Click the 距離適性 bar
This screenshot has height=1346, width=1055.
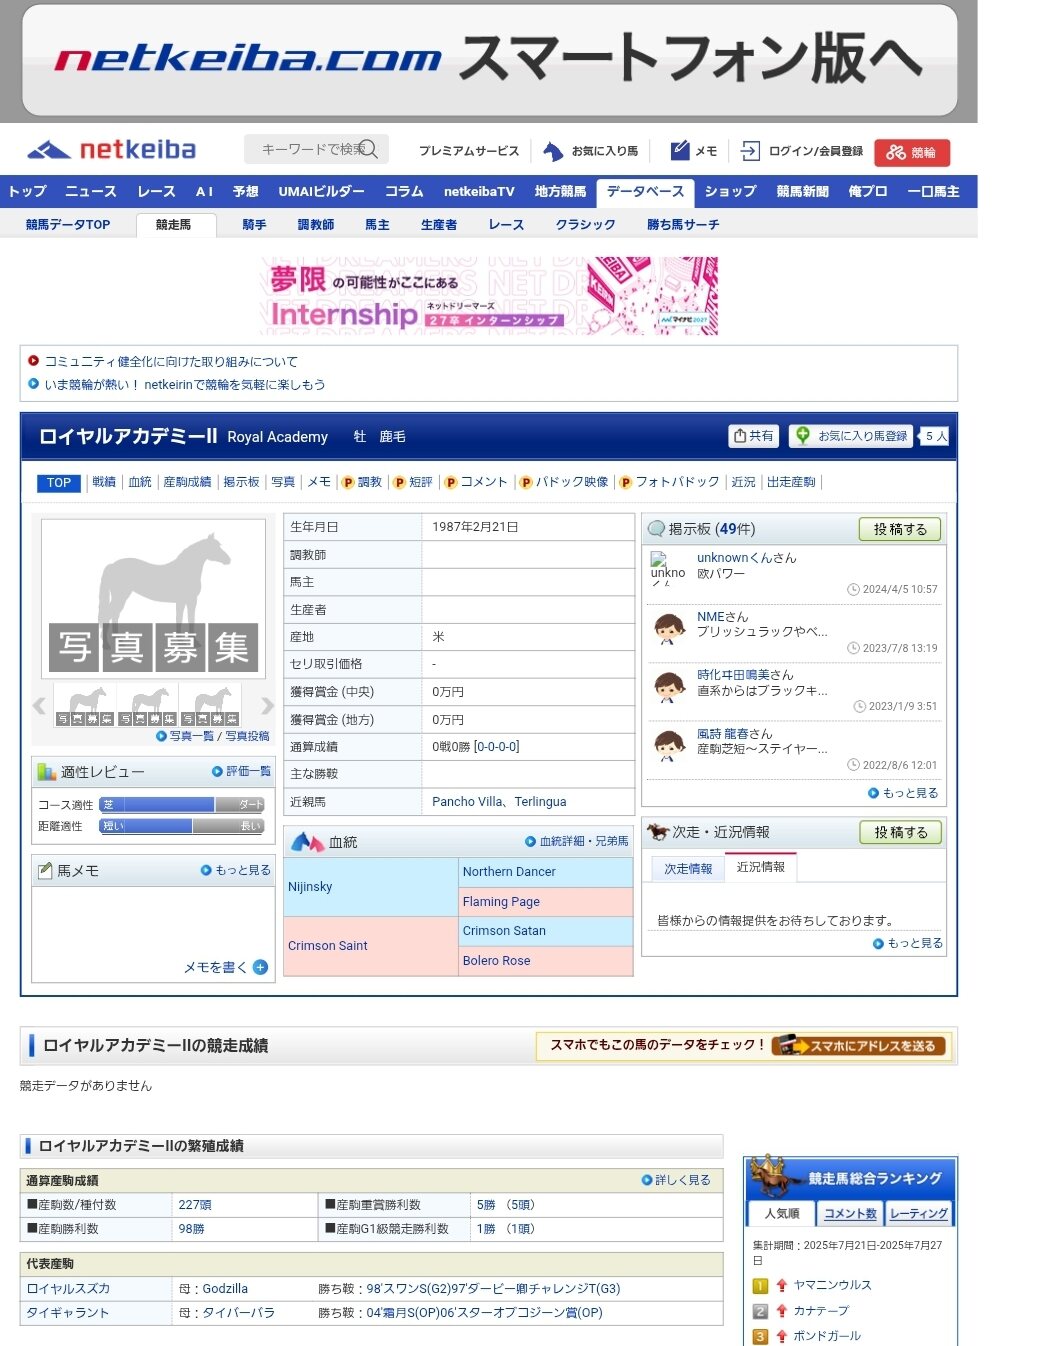(x=182, y=826)
